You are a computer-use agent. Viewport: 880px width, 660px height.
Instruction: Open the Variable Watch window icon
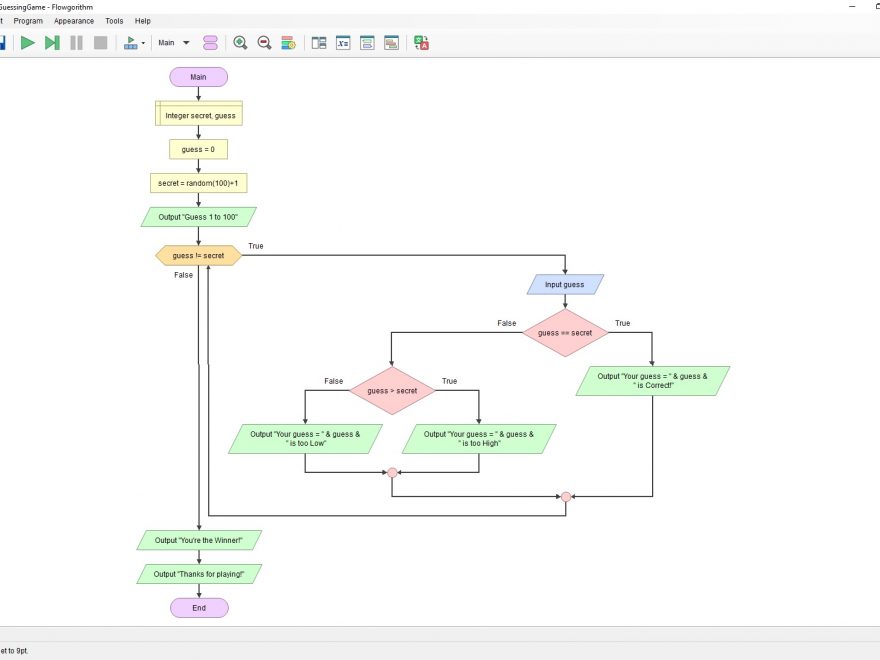(x=343, y=43)
